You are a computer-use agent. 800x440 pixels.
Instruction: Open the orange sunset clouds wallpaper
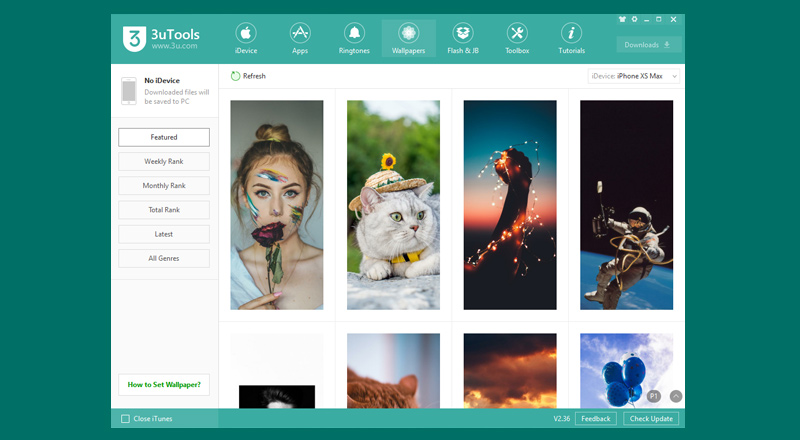[x=510, y=371]
